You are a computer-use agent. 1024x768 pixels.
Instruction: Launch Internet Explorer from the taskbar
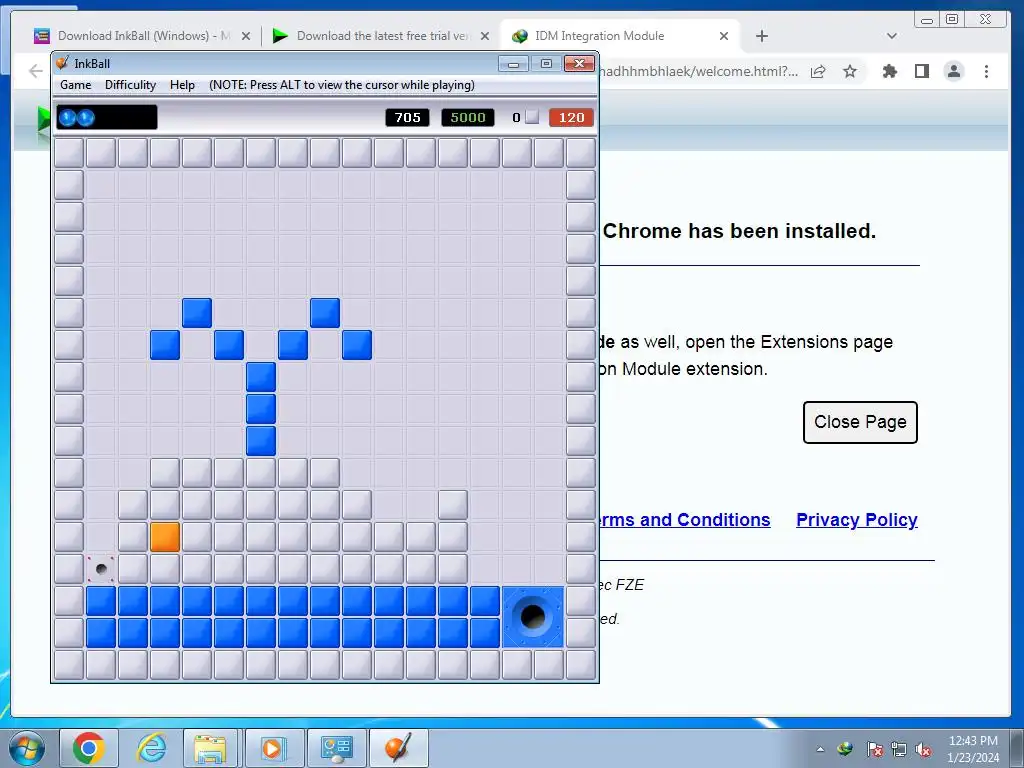coord(151,748)
